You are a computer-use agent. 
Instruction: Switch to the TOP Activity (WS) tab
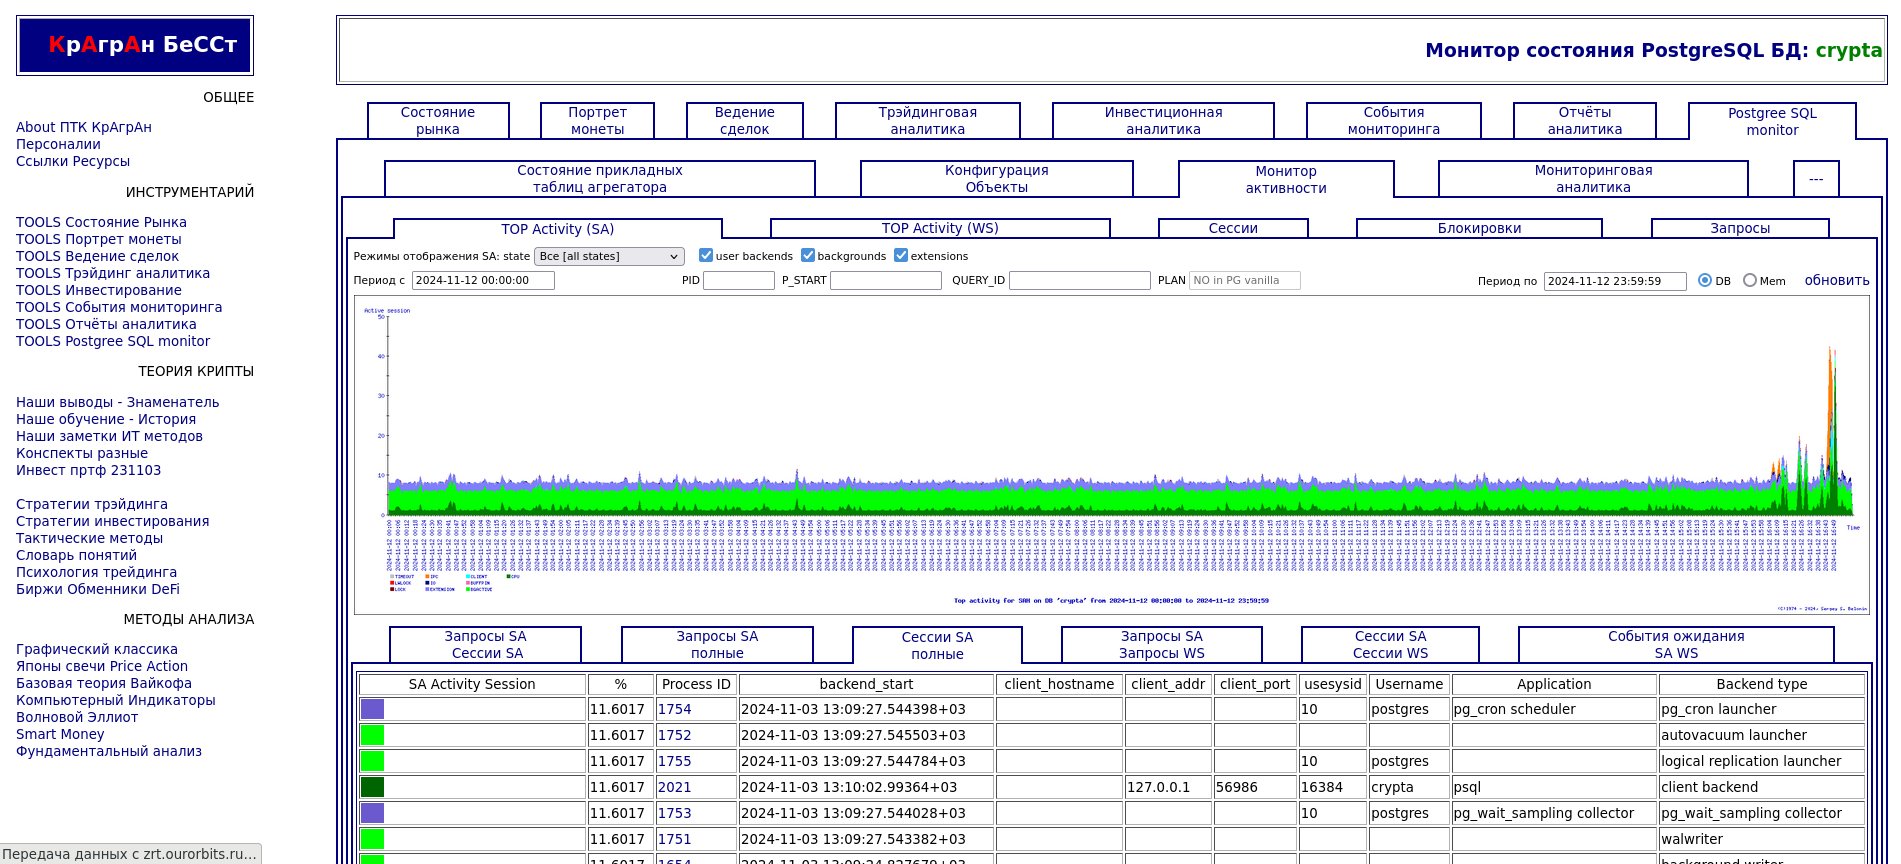coord(940,228)
